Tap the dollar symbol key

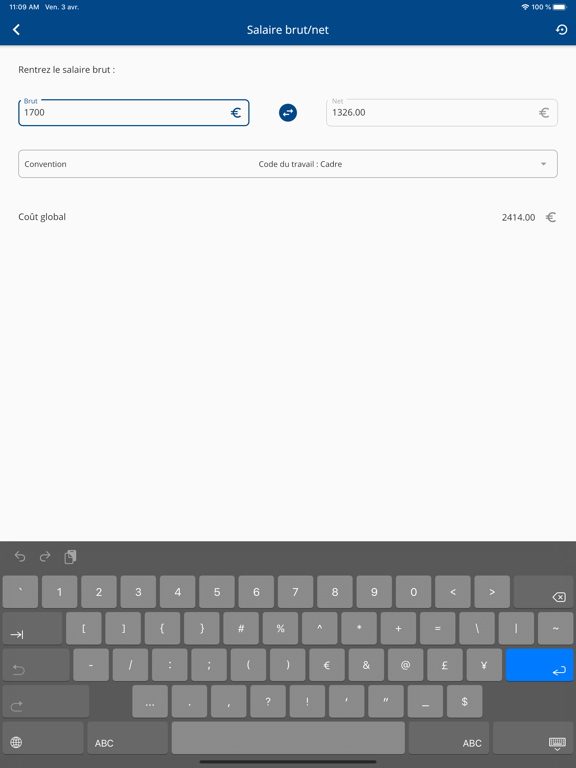pyautogui.click(x=464, y=701)
